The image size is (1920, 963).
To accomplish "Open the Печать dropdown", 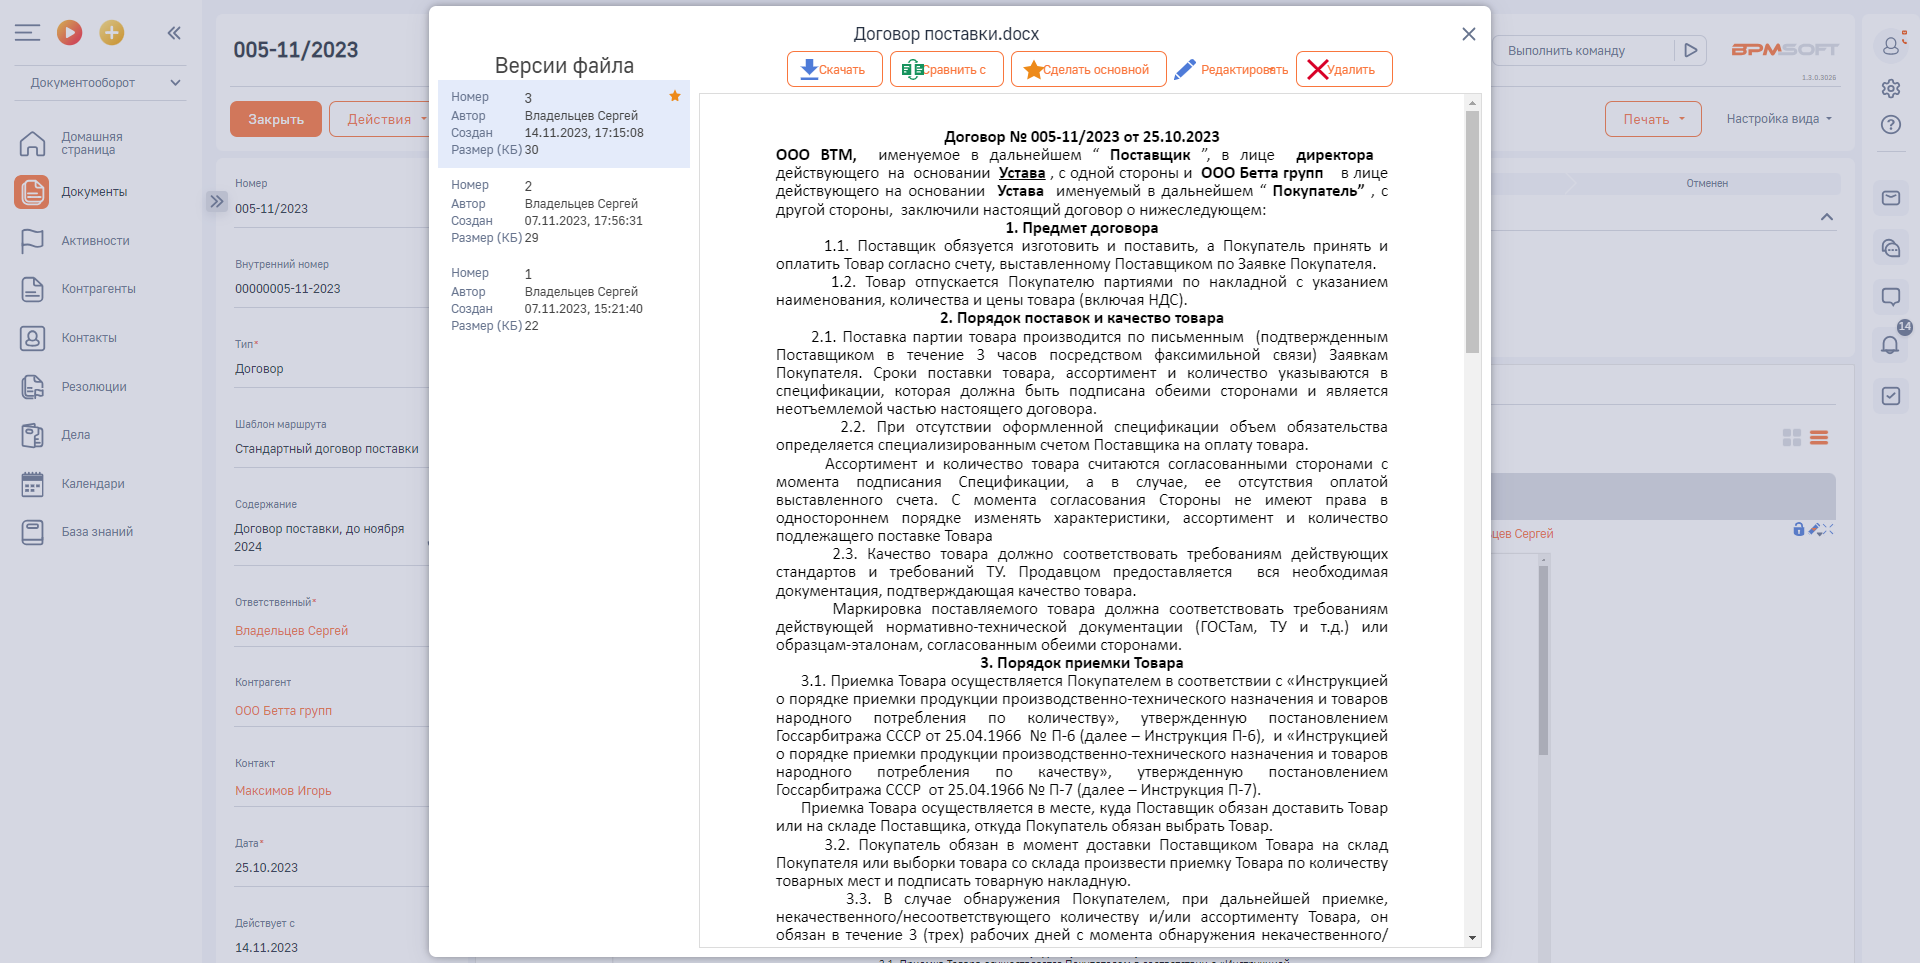I will [1653, 119].
